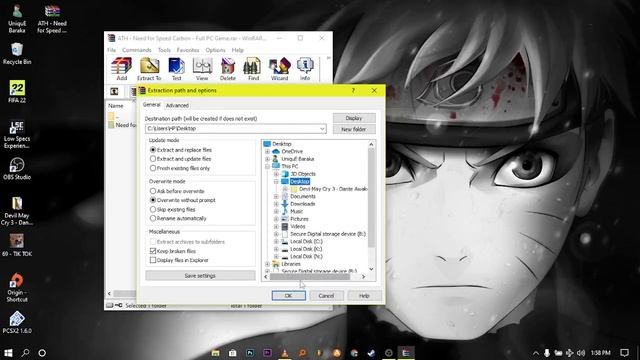Click the Find toolbar icon in WinRAR
The width and height of the screenshot is (640, 360).
pos(253,69)
